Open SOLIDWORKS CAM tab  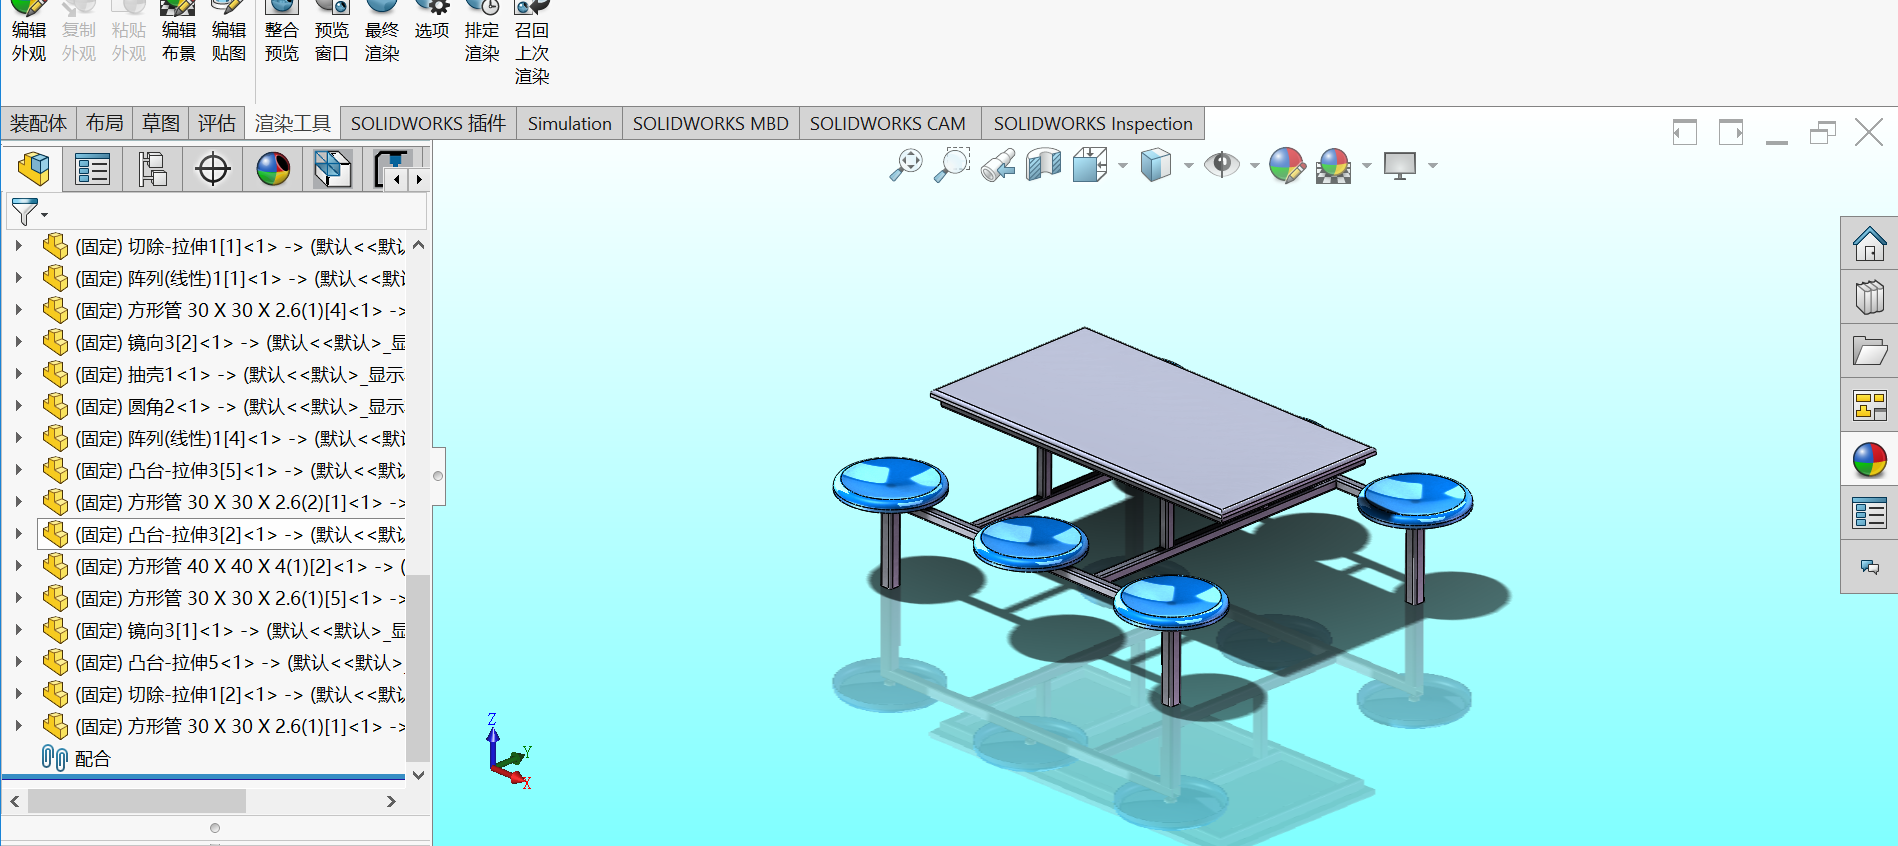click(x=888, y=123)
